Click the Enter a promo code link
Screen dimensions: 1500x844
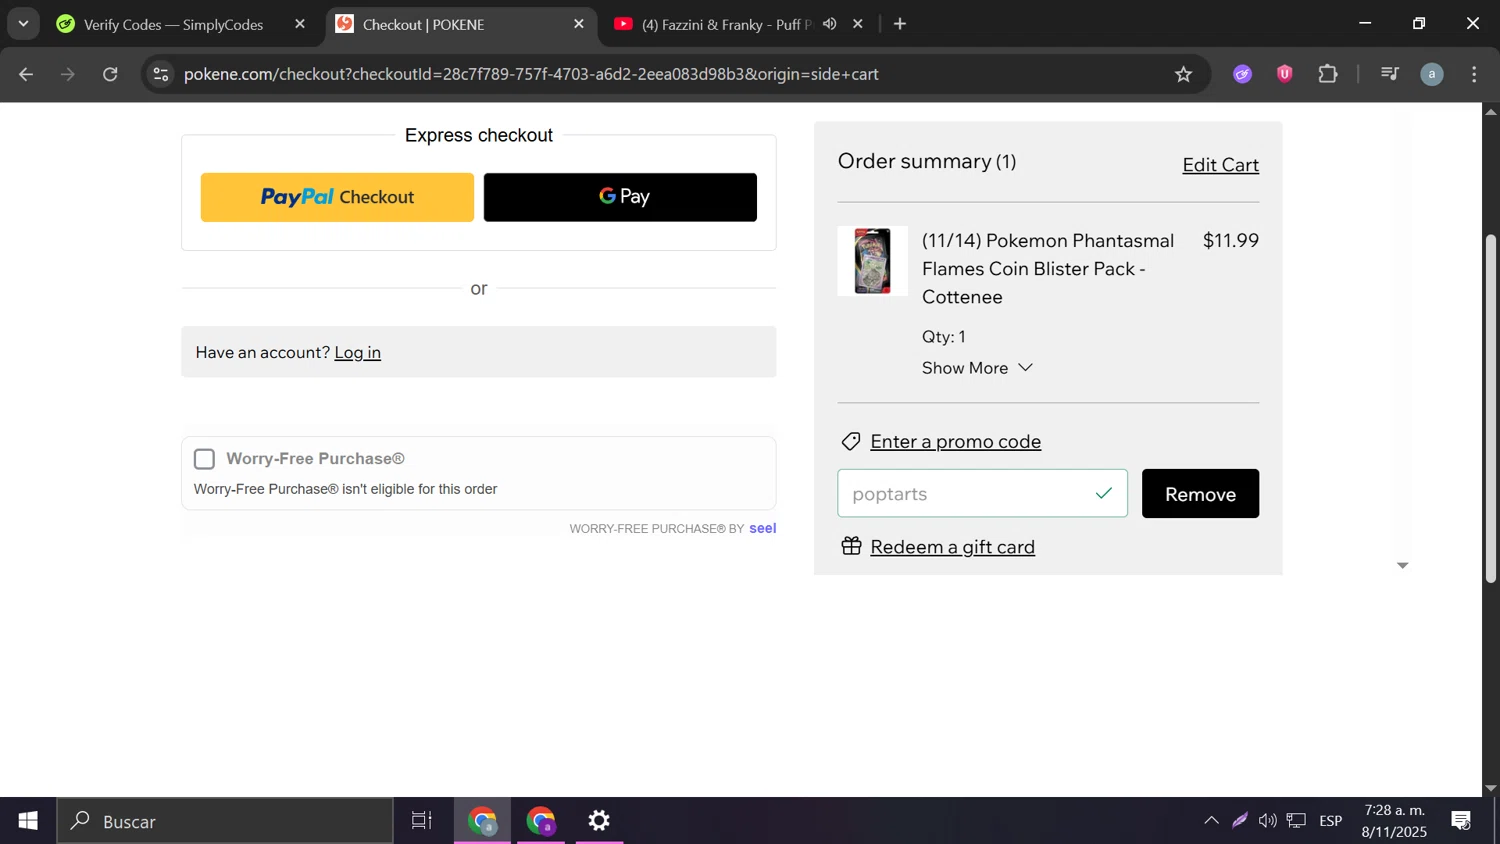pyautogui.click(x=955, y=441)
